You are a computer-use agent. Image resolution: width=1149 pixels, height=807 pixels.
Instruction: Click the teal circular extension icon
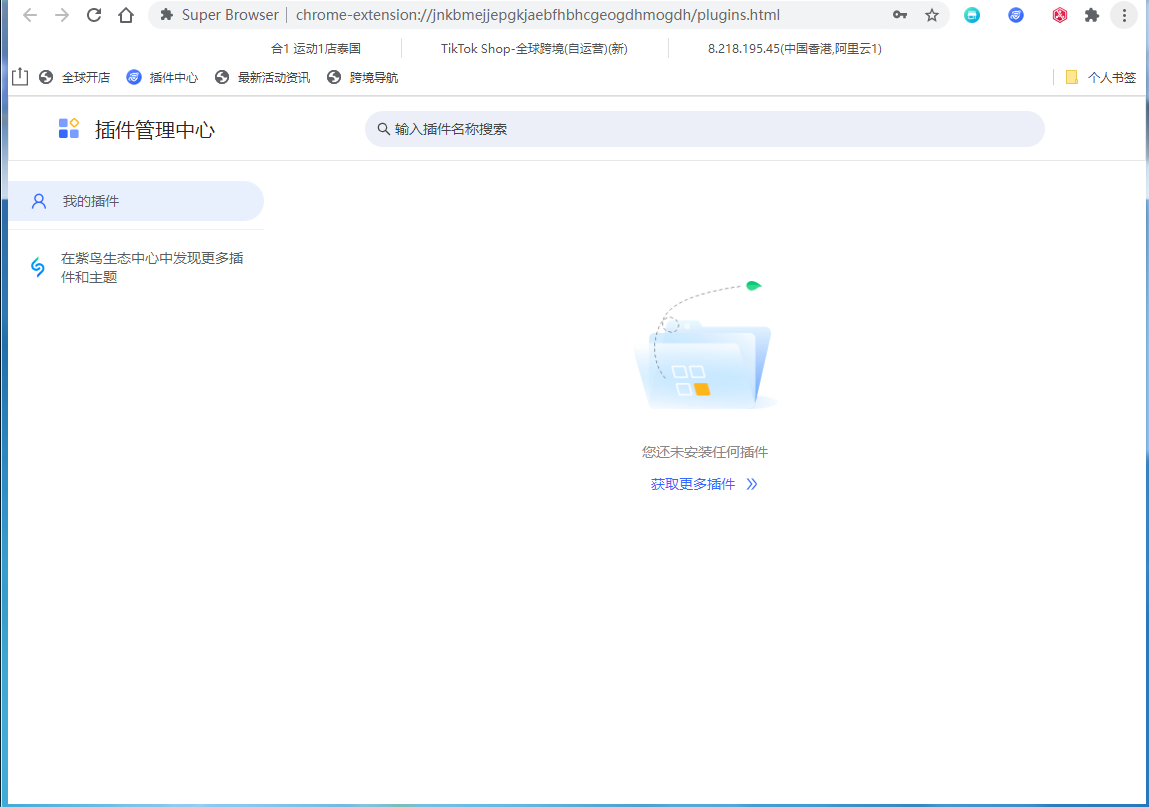(x=972, y=15)
